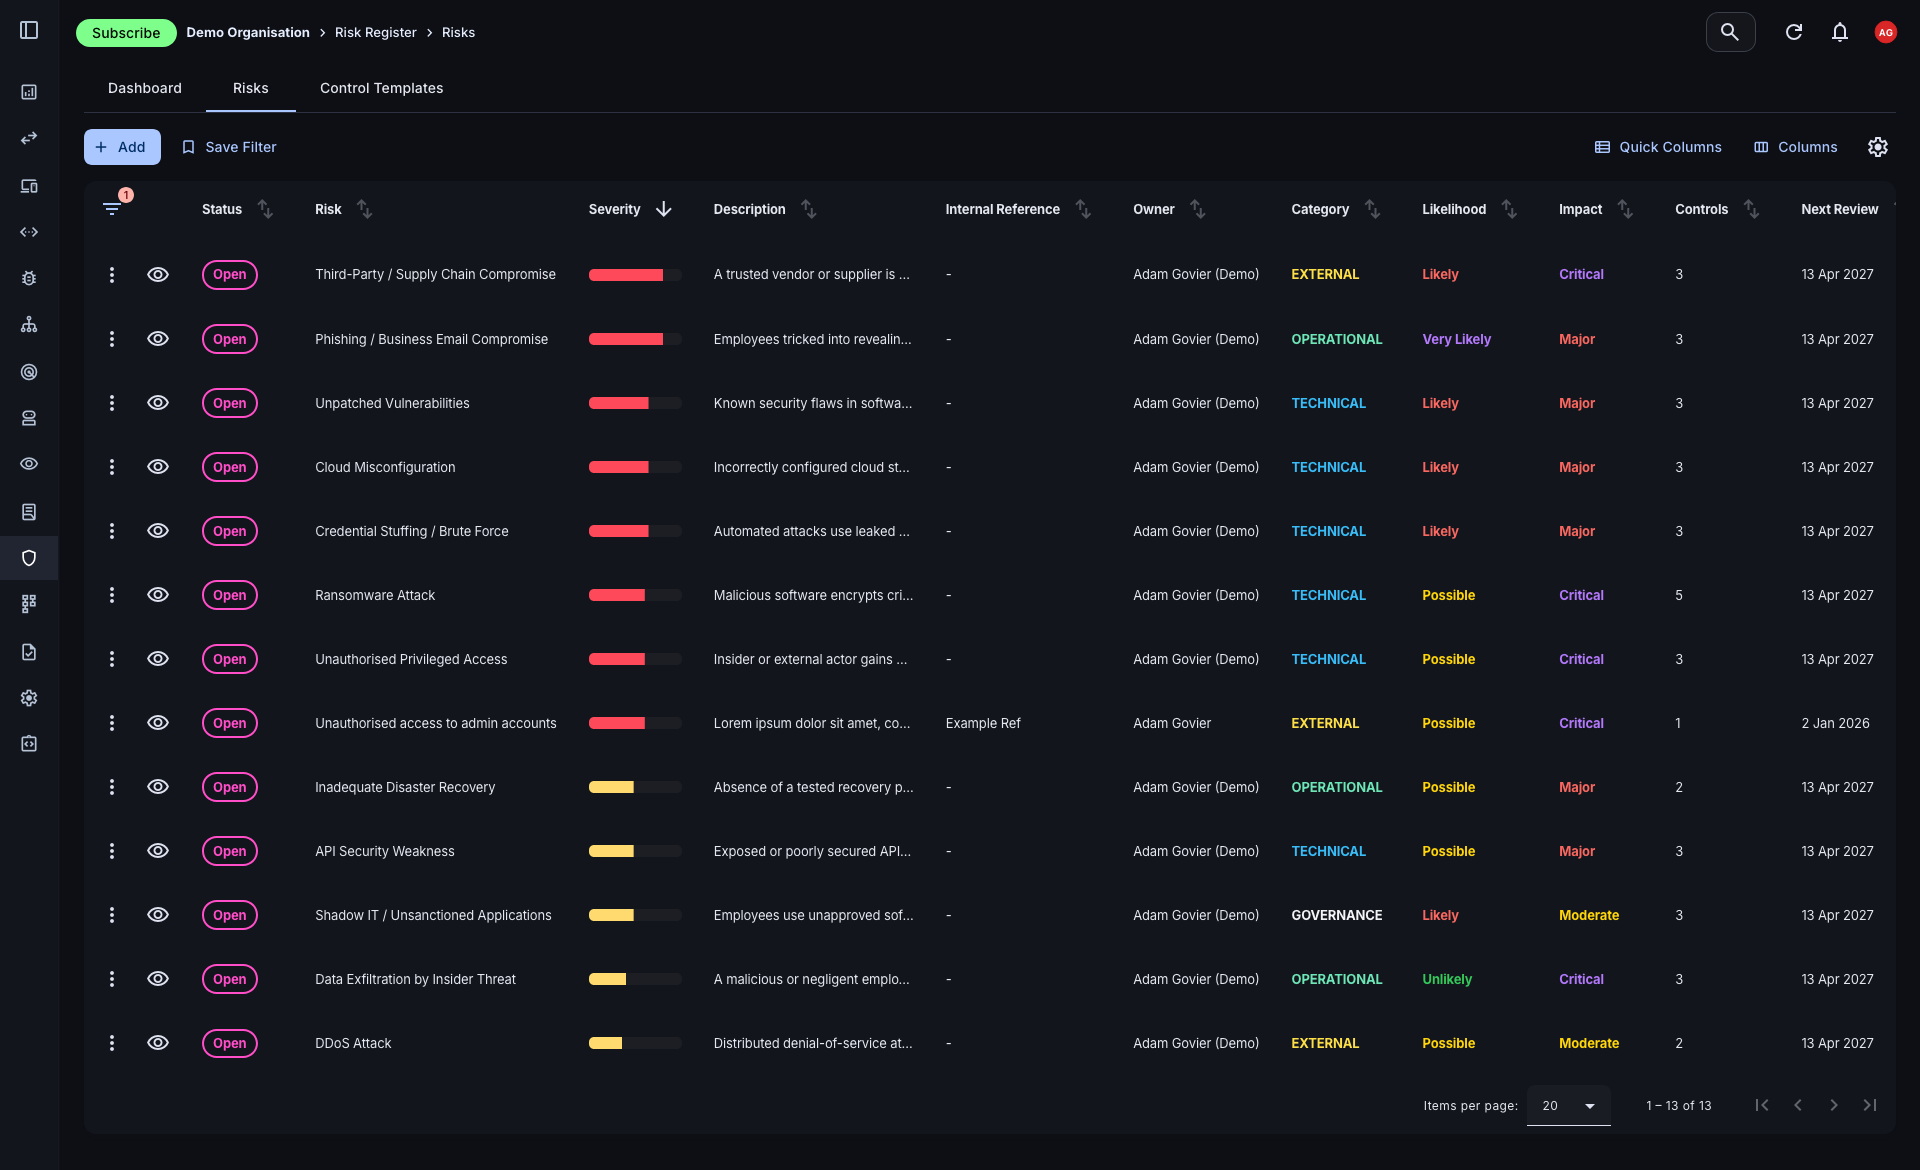Click the refresh icon in header
Screen dimensions: 1920x1170
coord(1794,32)
